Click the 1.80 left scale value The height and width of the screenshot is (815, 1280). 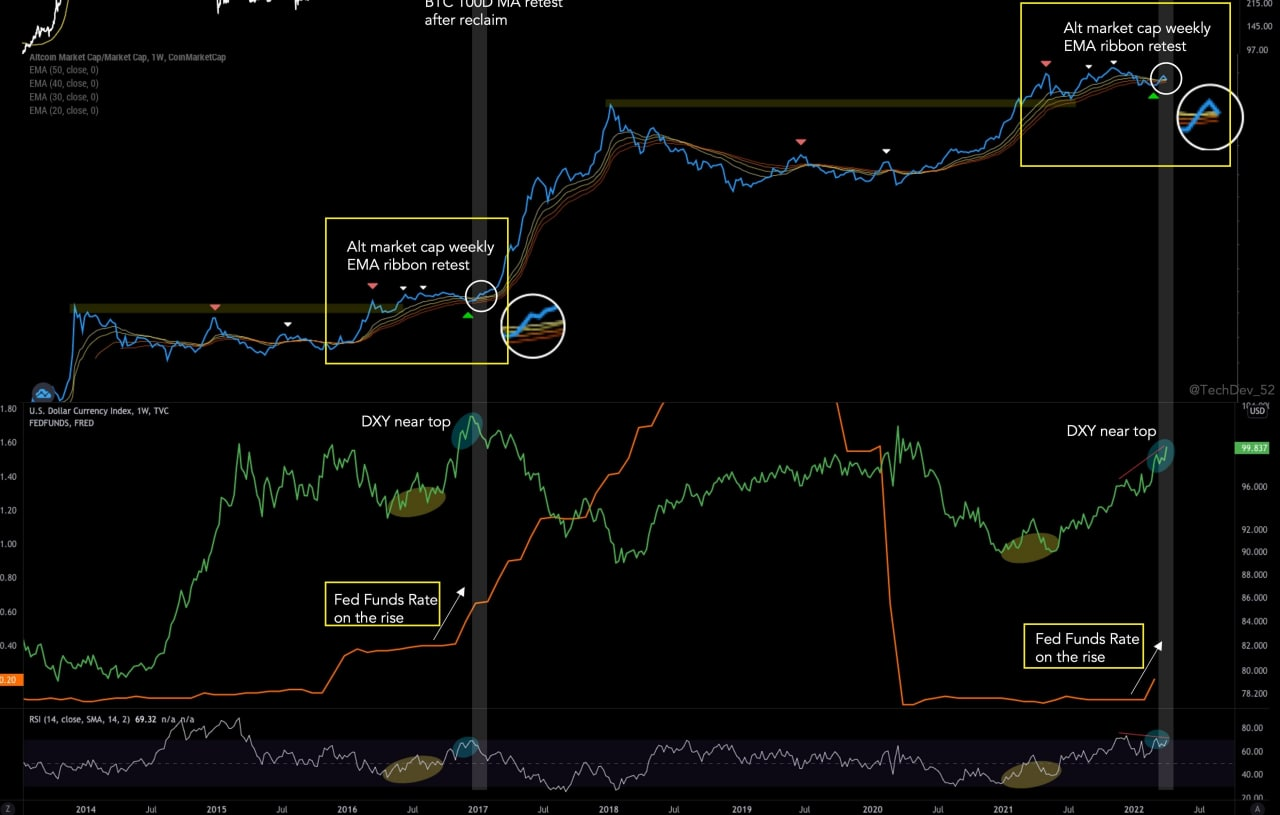point(9,409)
